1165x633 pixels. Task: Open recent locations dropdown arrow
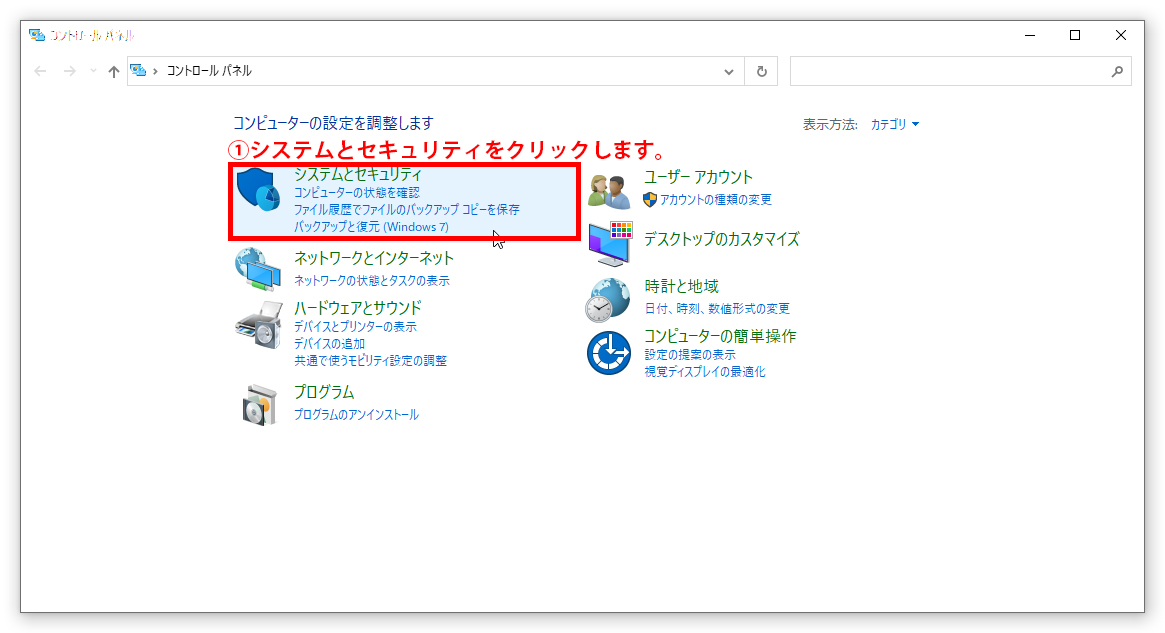pos(93,71)
